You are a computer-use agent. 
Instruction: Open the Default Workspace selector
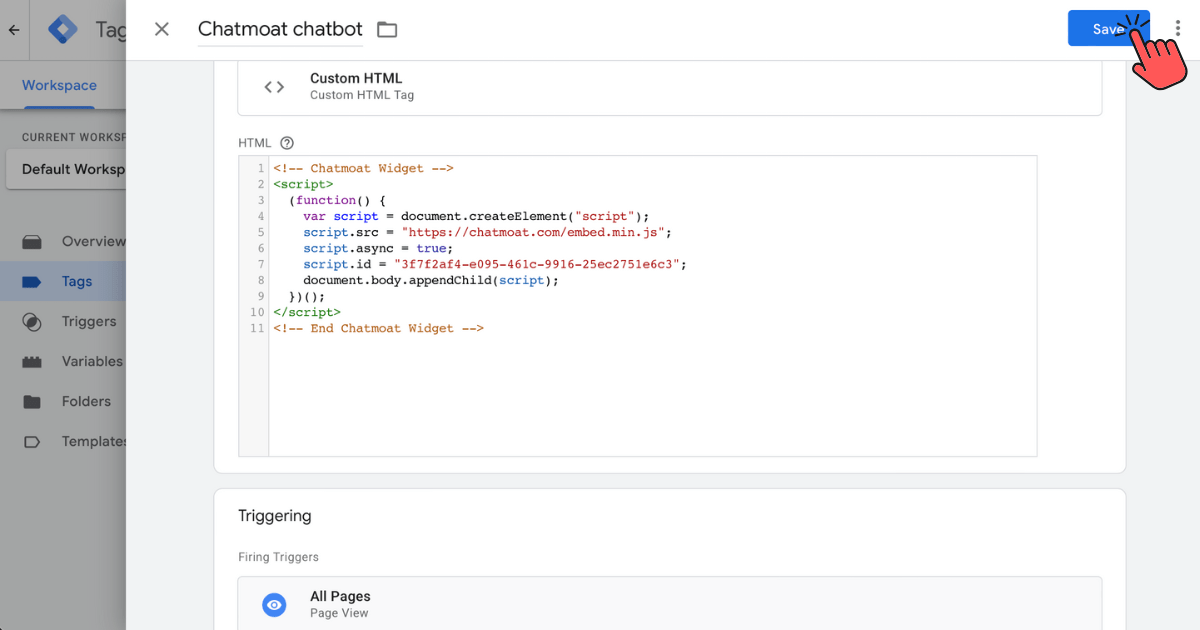(66, 169)
